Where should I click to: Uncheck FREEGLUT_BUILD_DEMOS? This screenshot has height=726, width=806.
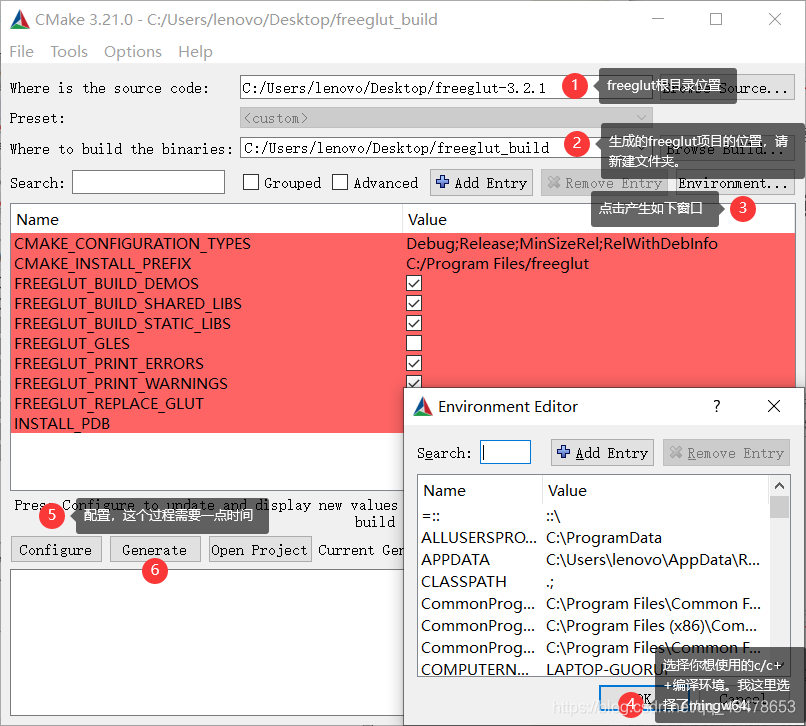[413, 283]
